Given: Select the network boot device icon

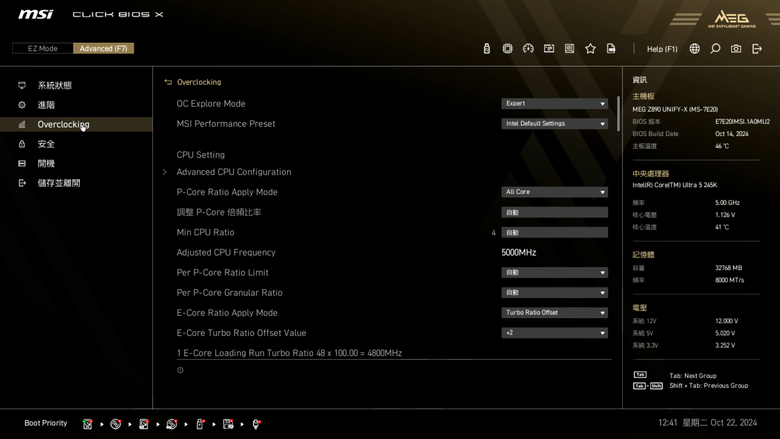Looking at the screenshot, I should 256,424.
